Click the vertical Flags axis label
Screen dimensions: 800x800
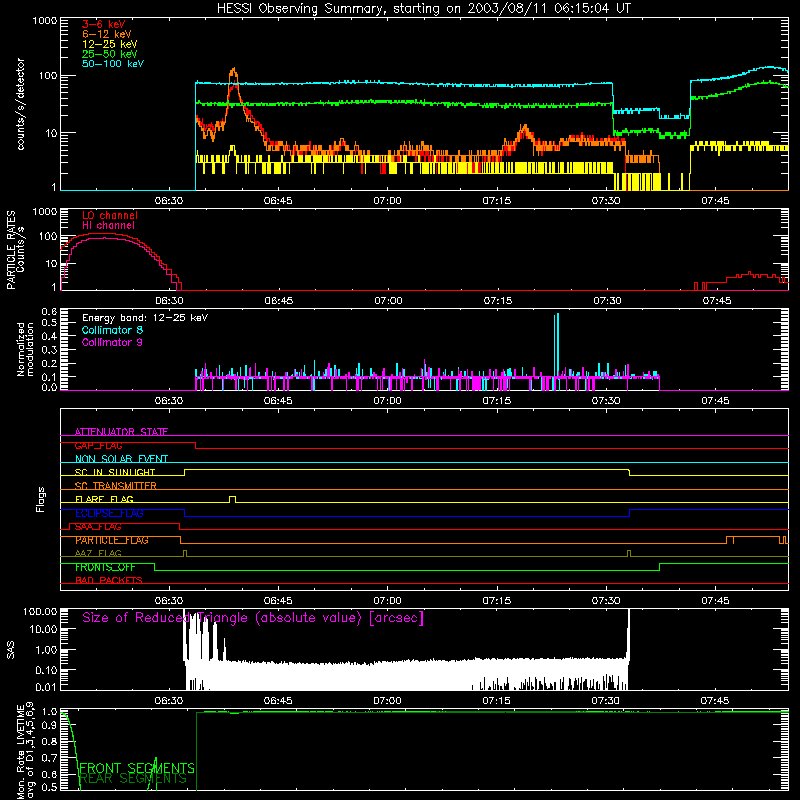[x=41, y=499]
